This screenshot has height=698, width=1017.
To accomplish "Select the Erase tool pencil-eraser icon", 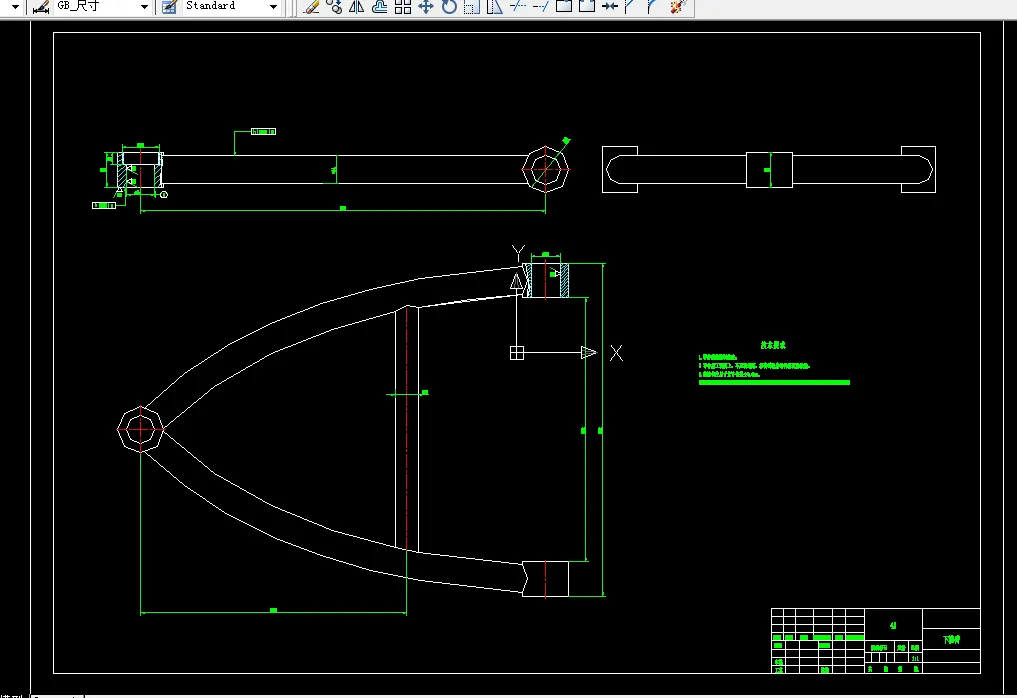I will tap(311, 6).
